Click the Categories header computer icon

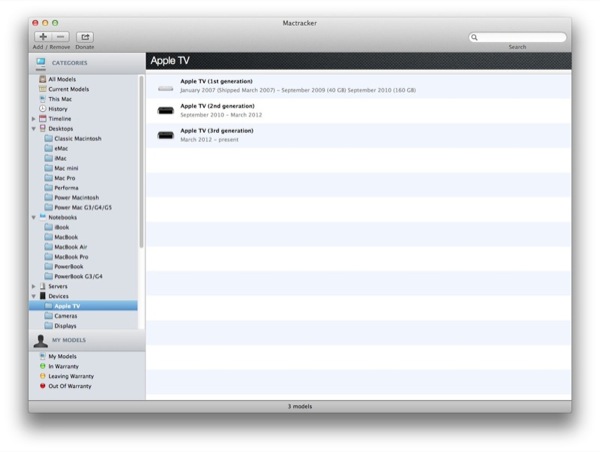[x=41, y=63]
